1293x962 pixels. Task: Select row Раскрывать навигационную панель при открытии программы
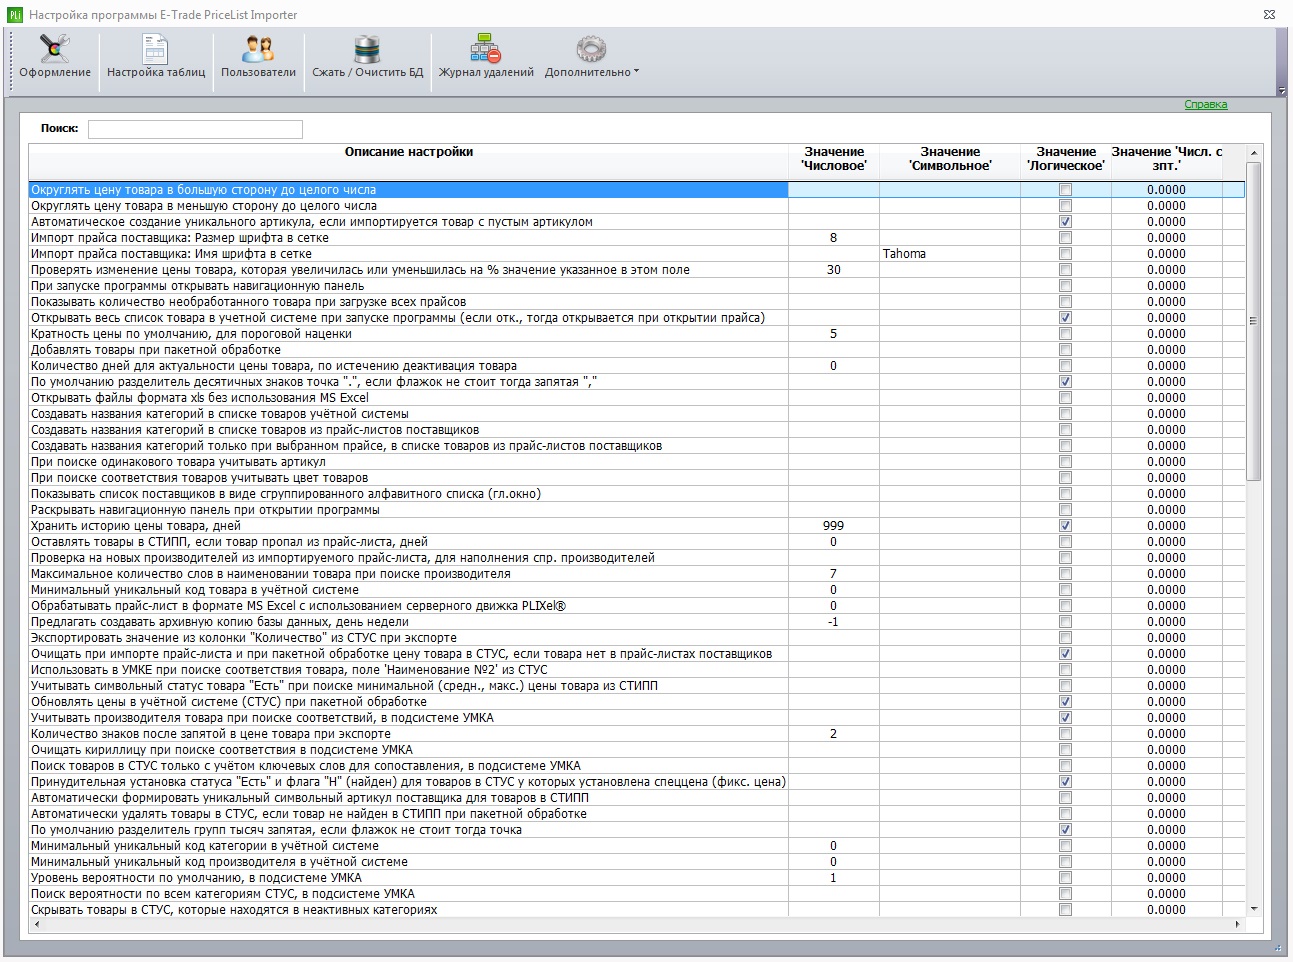(408, 510)
